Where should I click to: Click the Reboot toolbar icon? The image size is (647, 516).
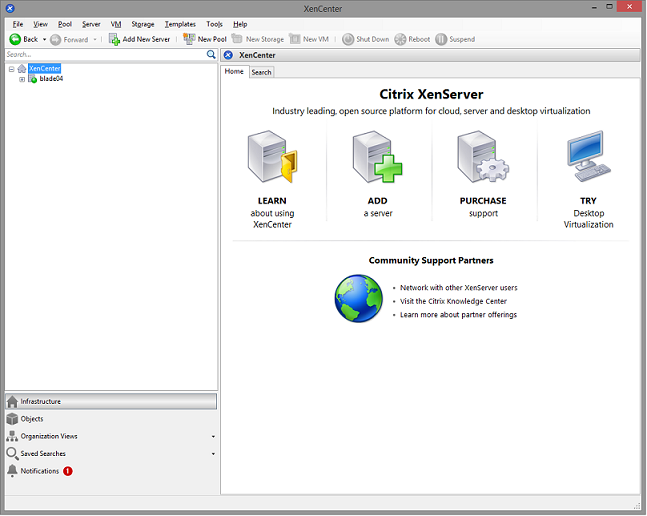click(400, 39)
